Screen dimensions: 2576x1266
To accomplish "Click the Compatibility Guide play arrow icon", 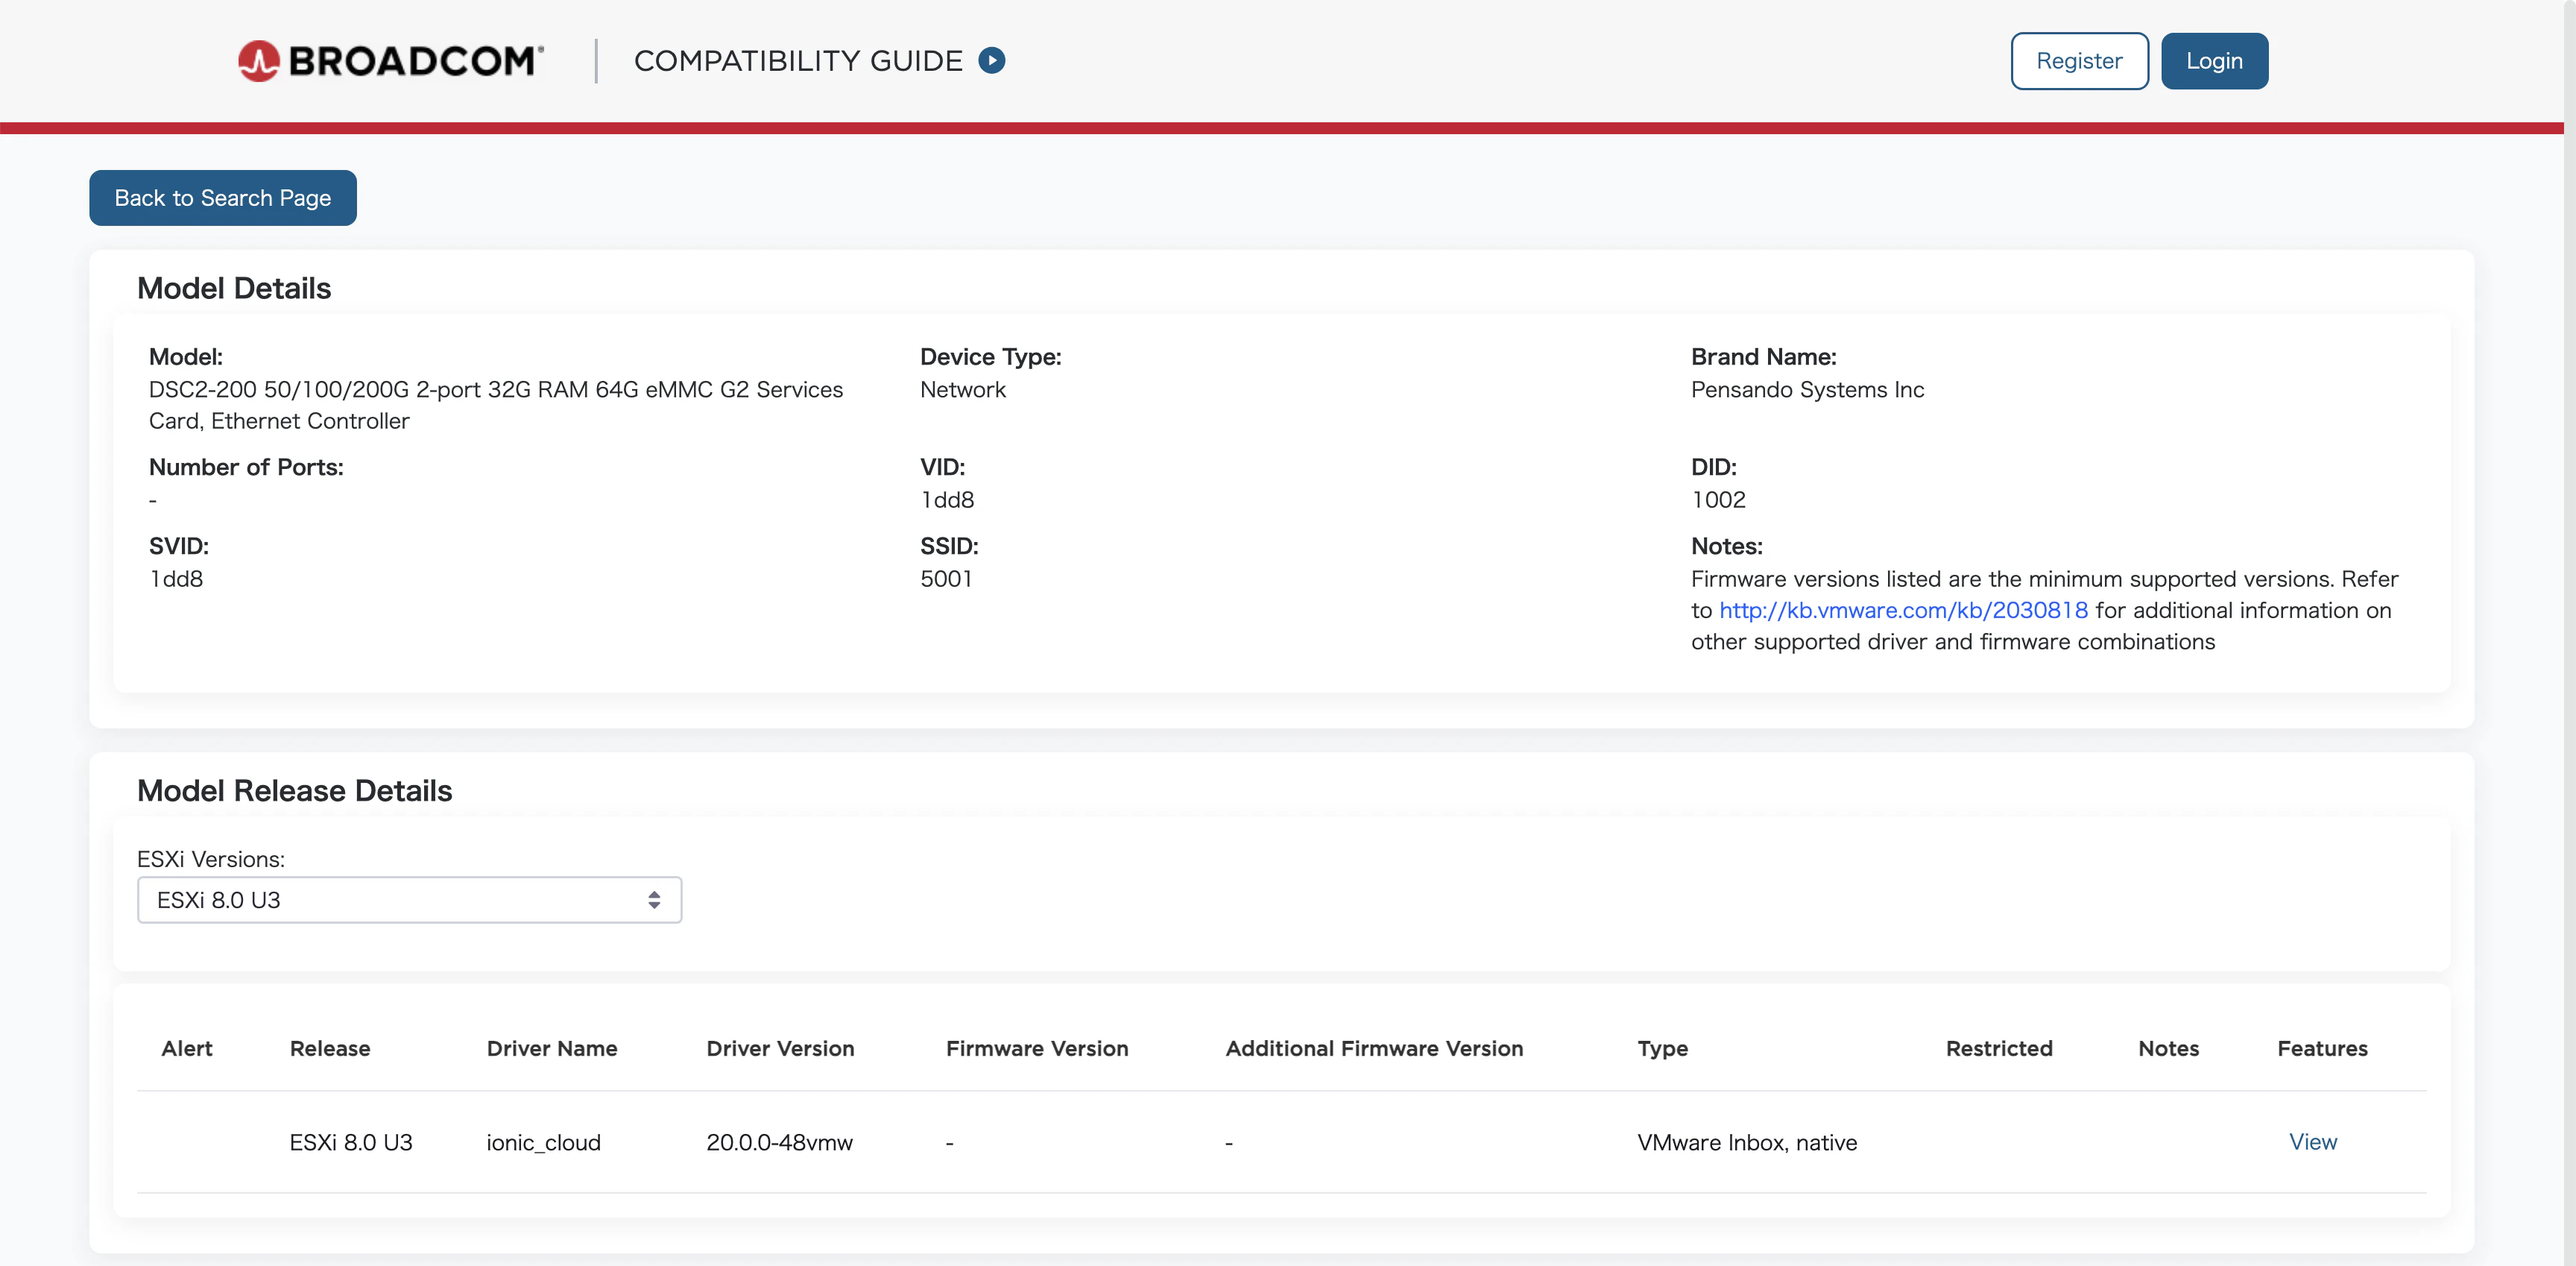I will tap(991, 61).
